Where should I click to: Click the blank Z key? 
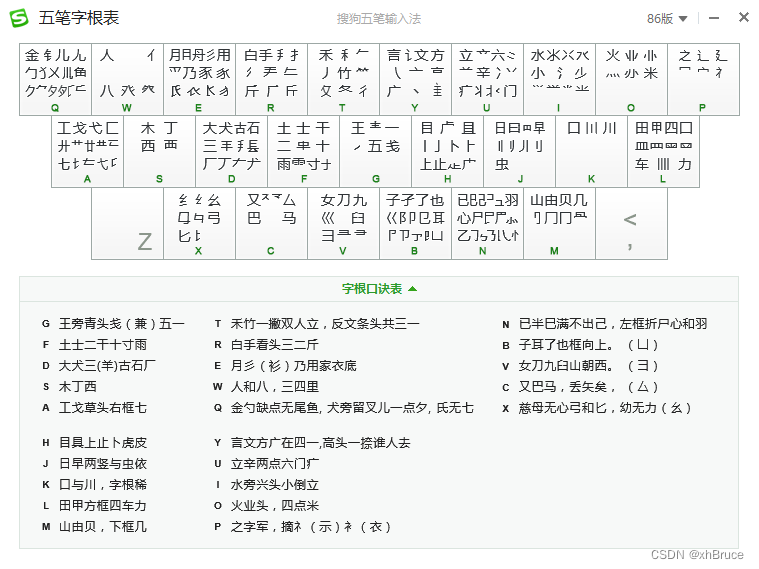click(x=128, y=224)
